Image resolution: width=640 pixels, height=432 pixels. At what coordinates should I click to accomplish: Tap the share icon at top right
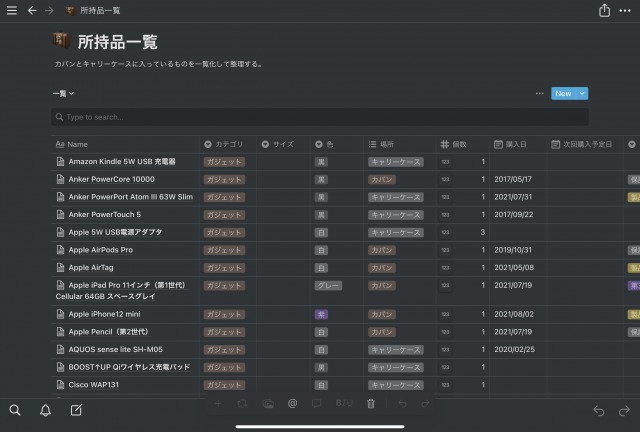[604, 10]
